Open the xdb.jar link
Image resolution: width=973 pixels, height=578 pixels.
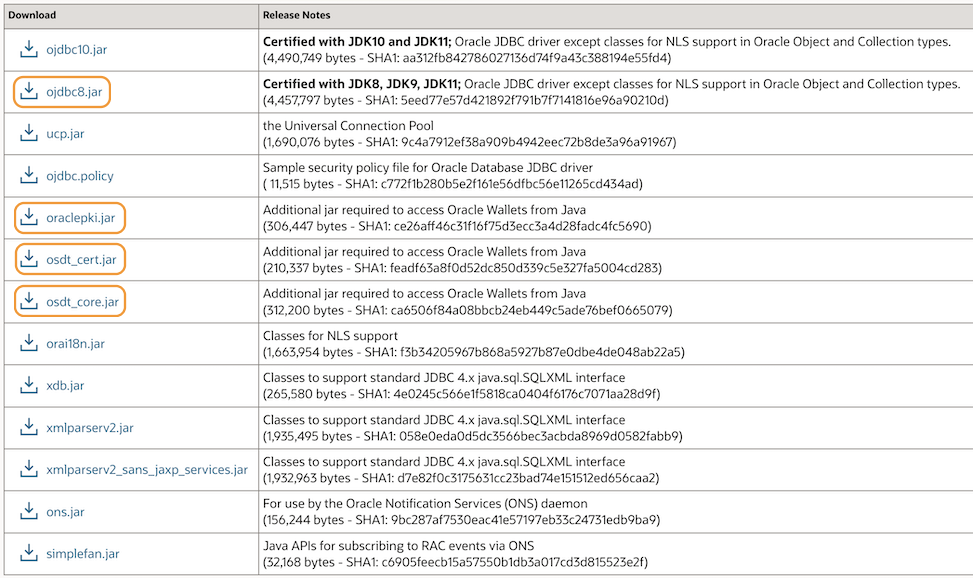click(65, 386)
